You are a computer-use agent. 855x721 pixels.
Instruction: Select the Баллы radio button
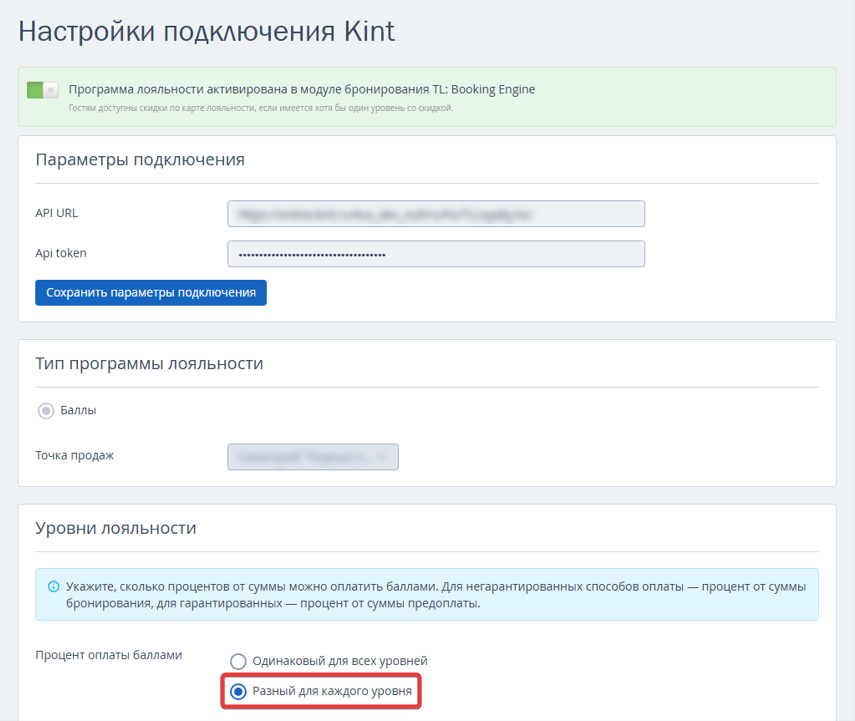(x=46, y=411)
